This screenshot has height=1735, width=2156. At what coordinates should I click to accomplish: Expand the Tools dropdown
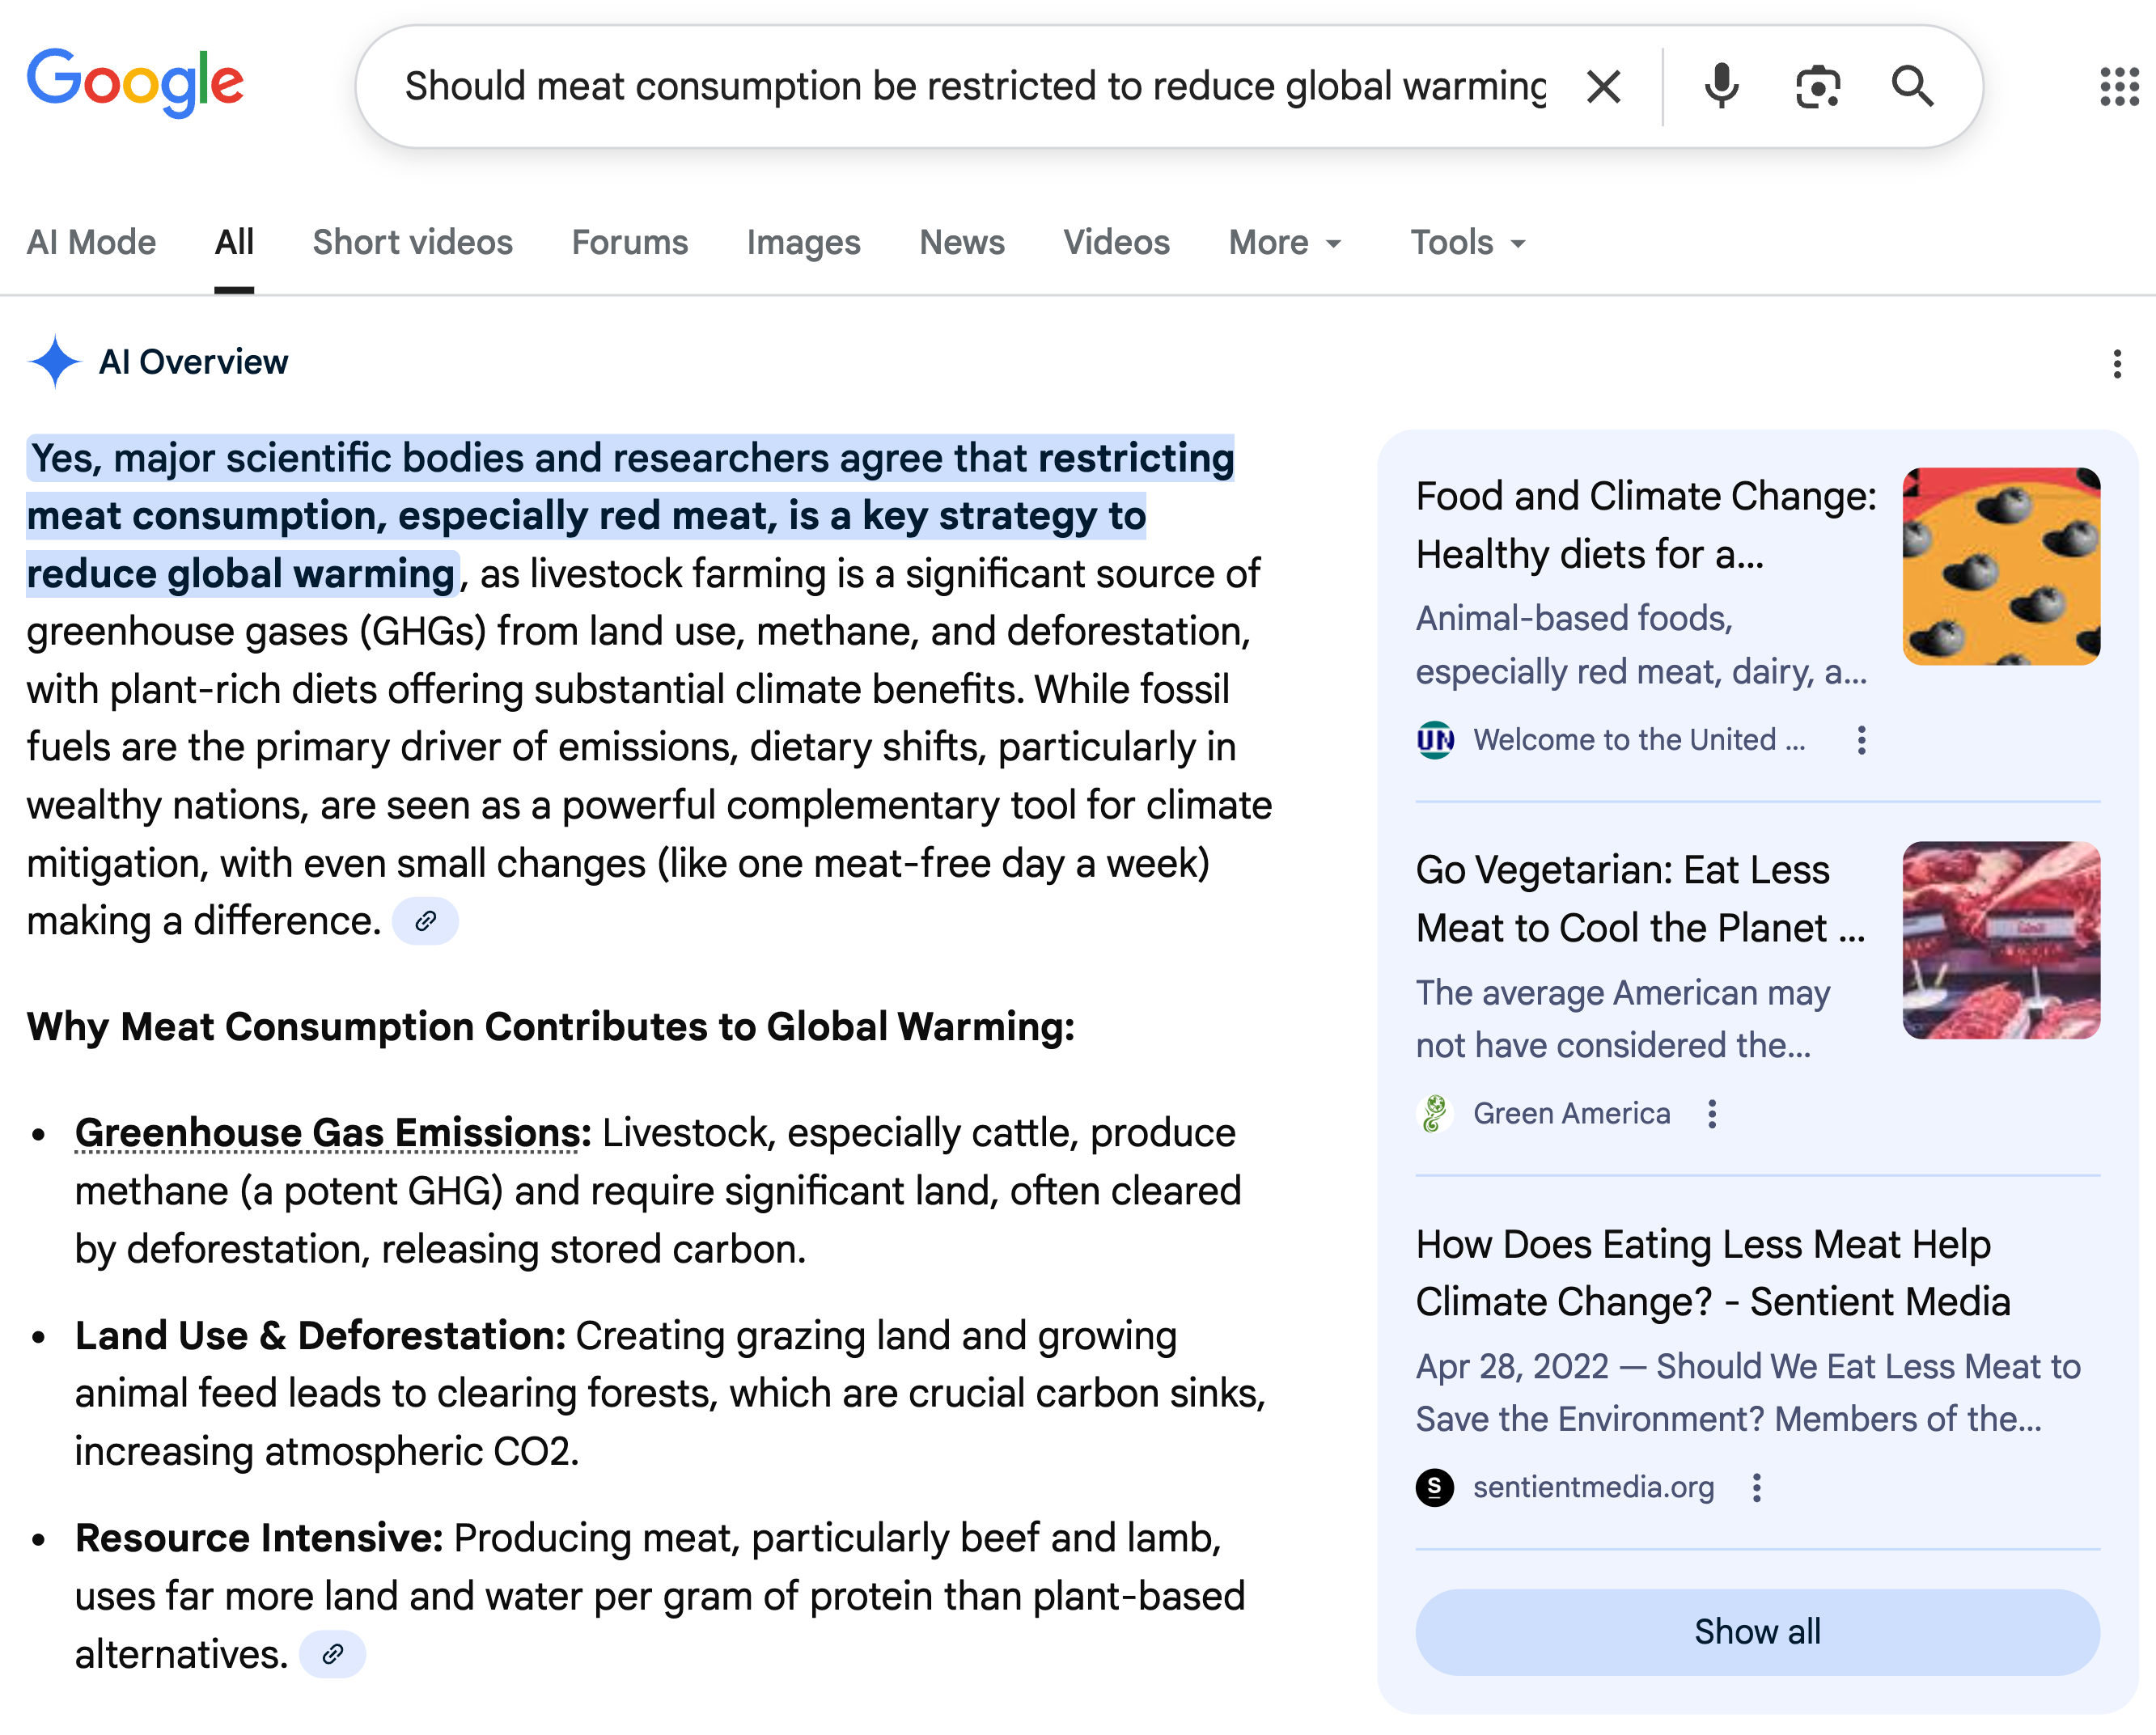pos(1468,243)
